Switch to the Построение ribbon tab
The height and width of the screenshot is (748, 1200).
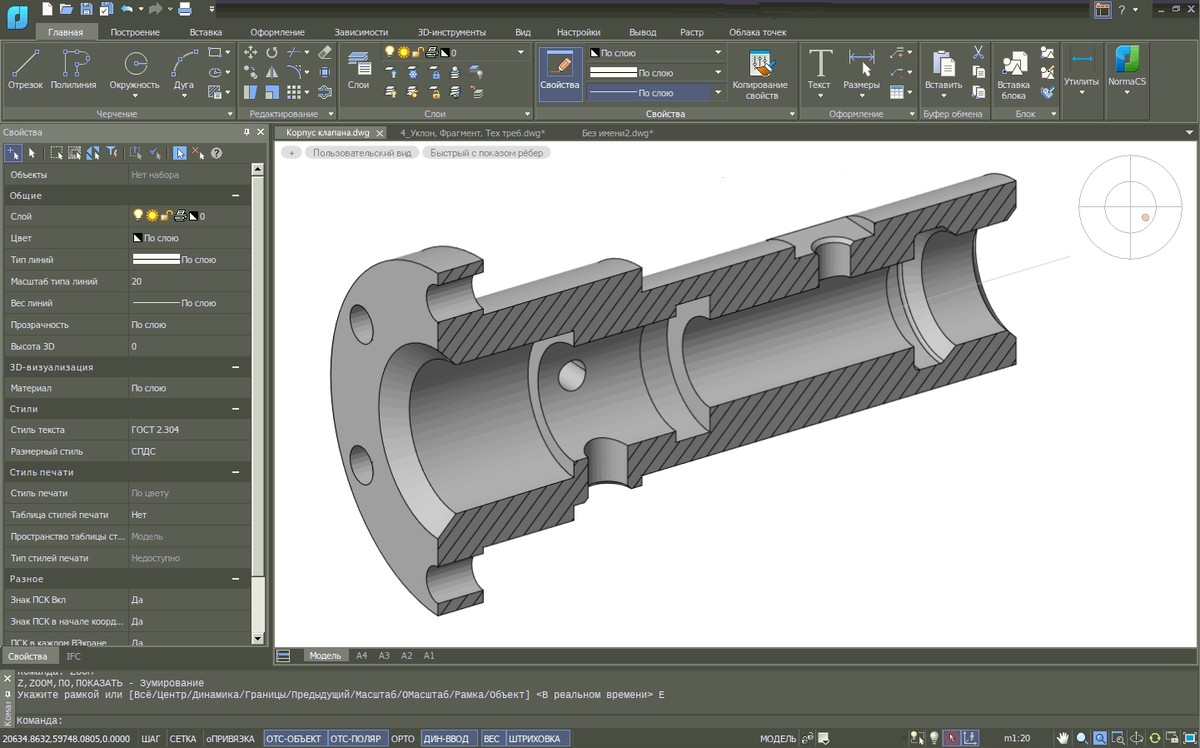(x=135, y=32)
